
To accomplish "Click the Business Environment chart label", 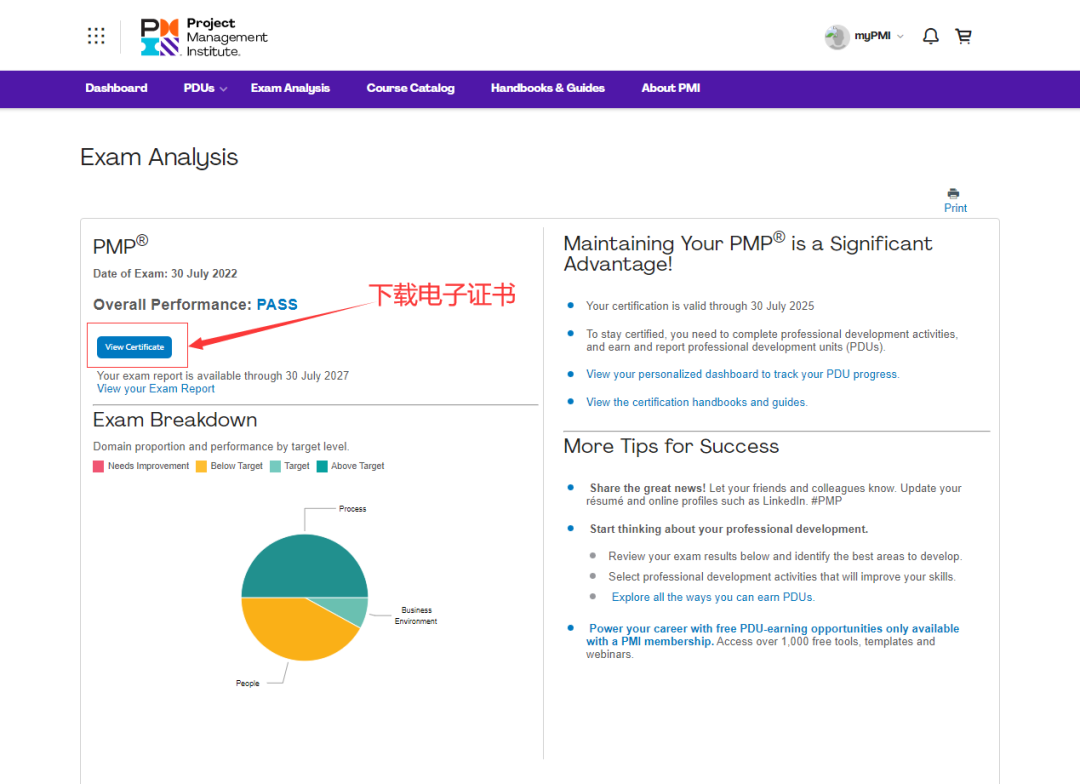I will pos(416,615).
